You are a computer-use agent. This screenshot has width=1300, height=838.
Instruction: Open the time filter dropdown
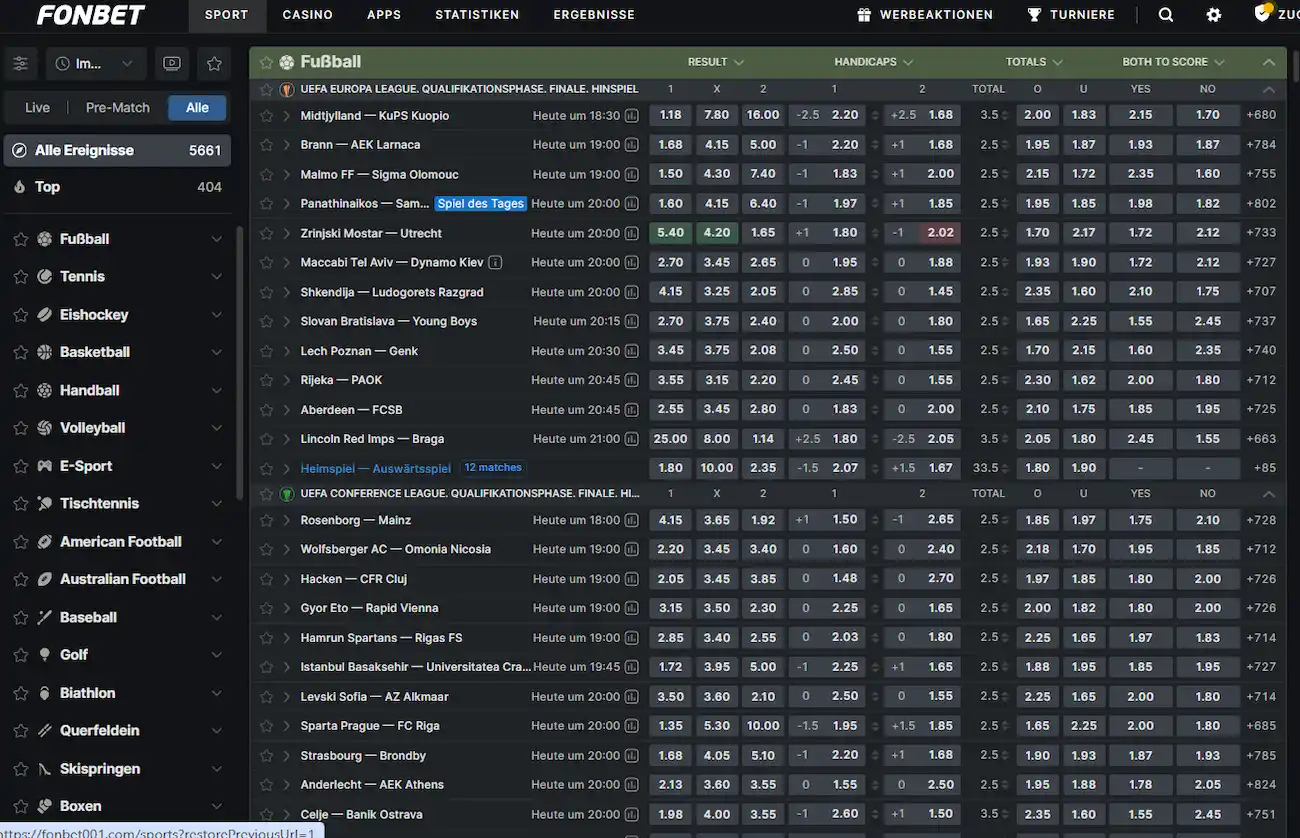pos(95,64)
